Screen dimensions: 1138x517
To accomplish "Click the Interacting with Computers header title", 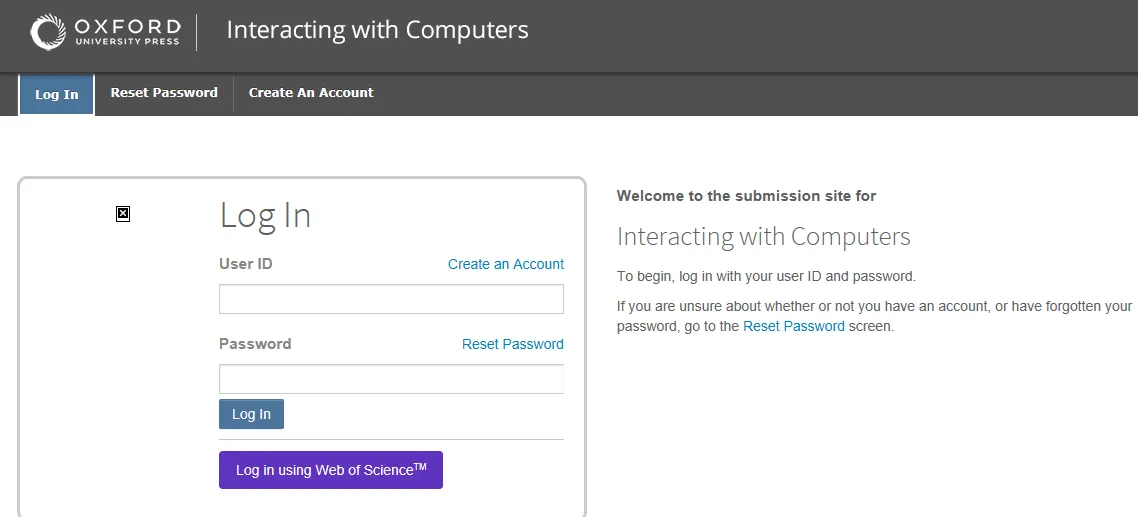I will [377, 30].
